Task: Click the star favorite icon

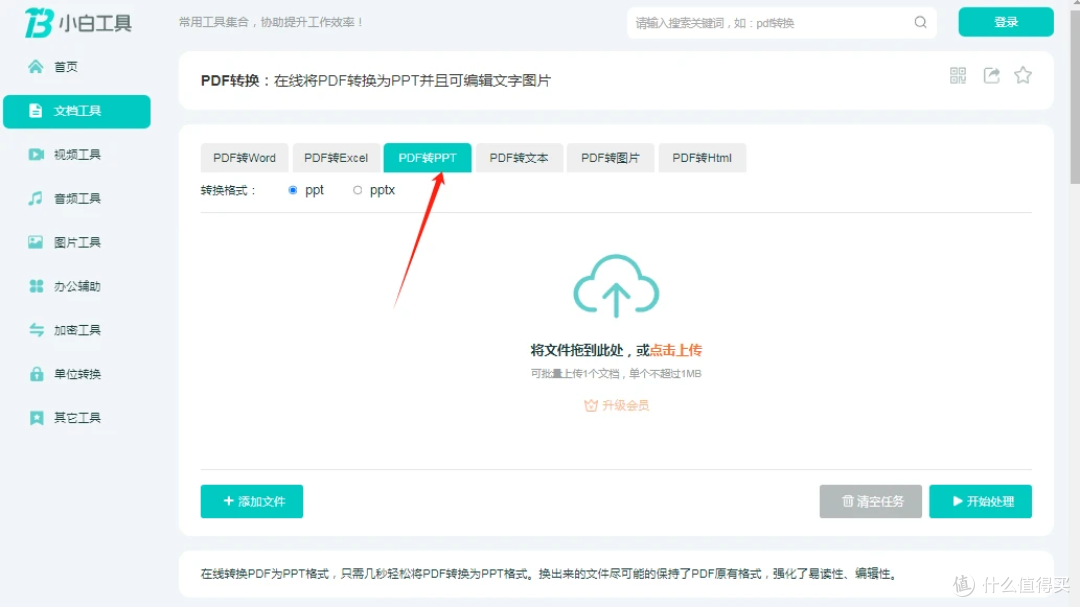Action: (1023, 75)
